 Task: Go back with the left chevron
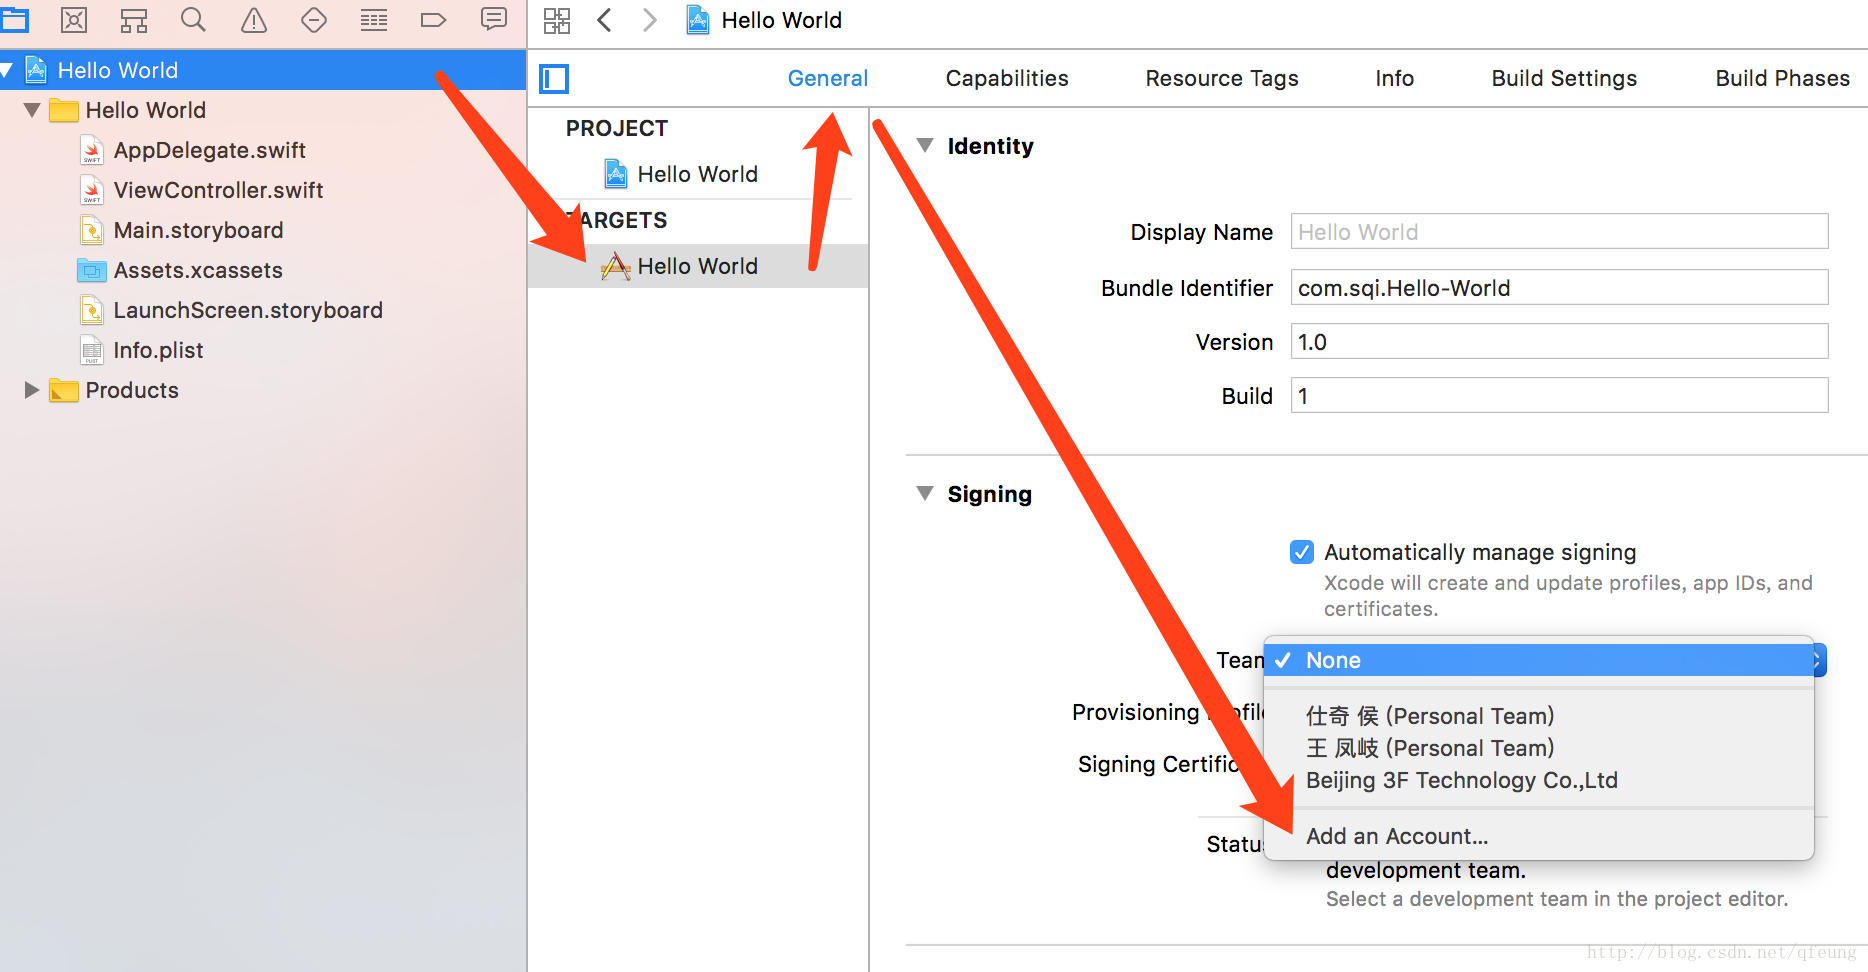click(x=604, y=20)
